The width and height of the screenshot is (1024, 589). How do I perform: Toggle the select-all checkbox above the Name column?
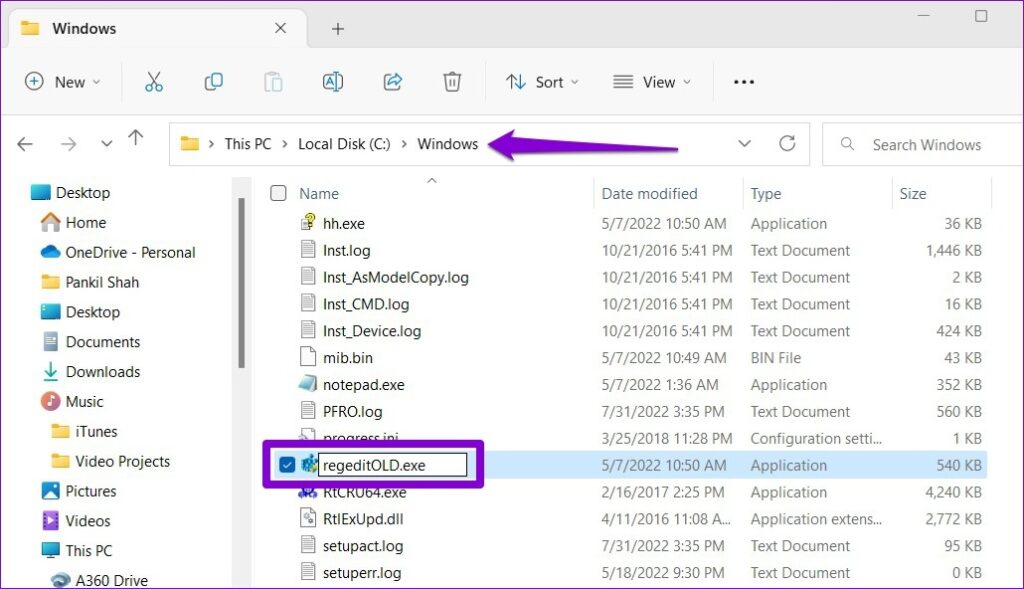point(277,193)
